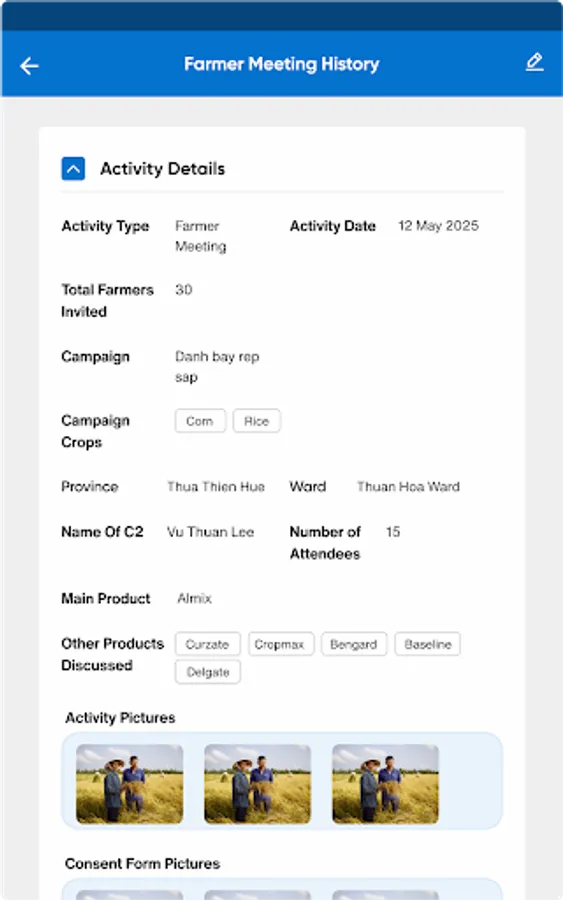The image size is (563, 900).
Task: Click the Campaign Crops label
Action: (x=95, y=432)
